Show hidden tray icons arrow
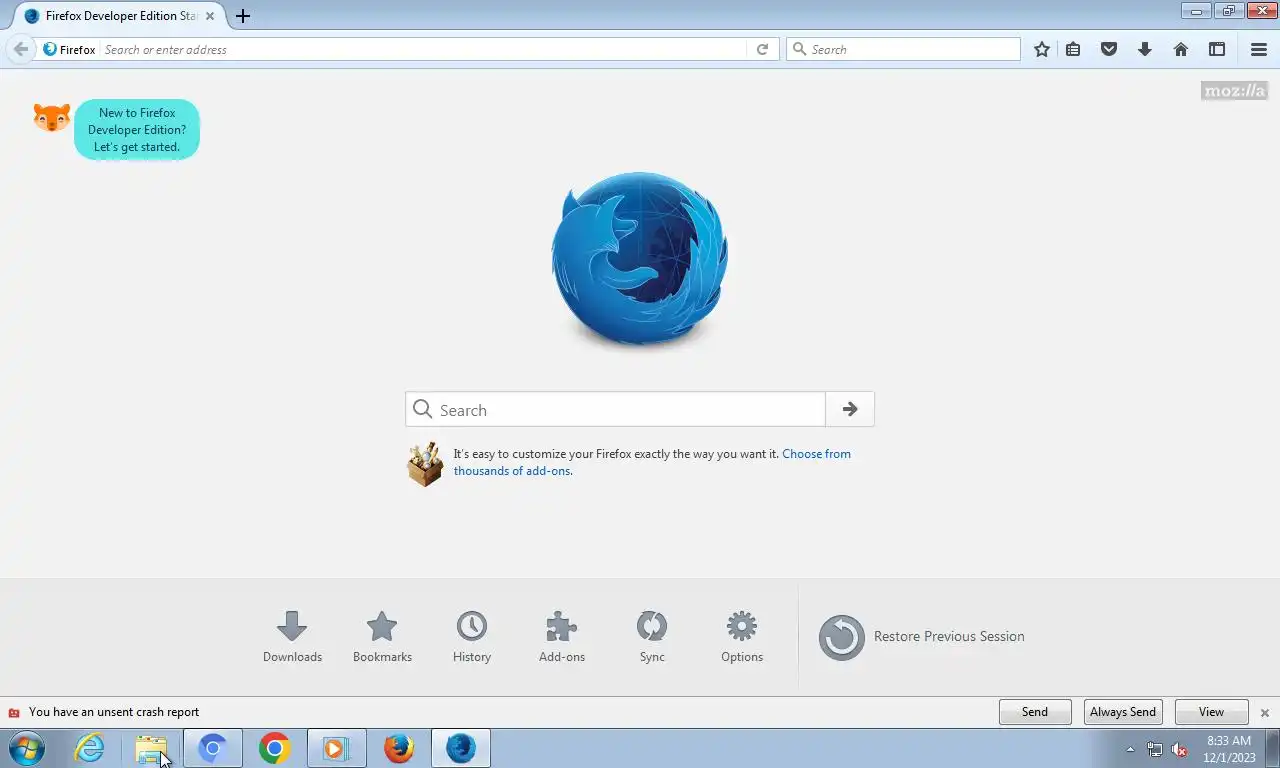This screenshot has height=768, width=1280. (1130, 749)
